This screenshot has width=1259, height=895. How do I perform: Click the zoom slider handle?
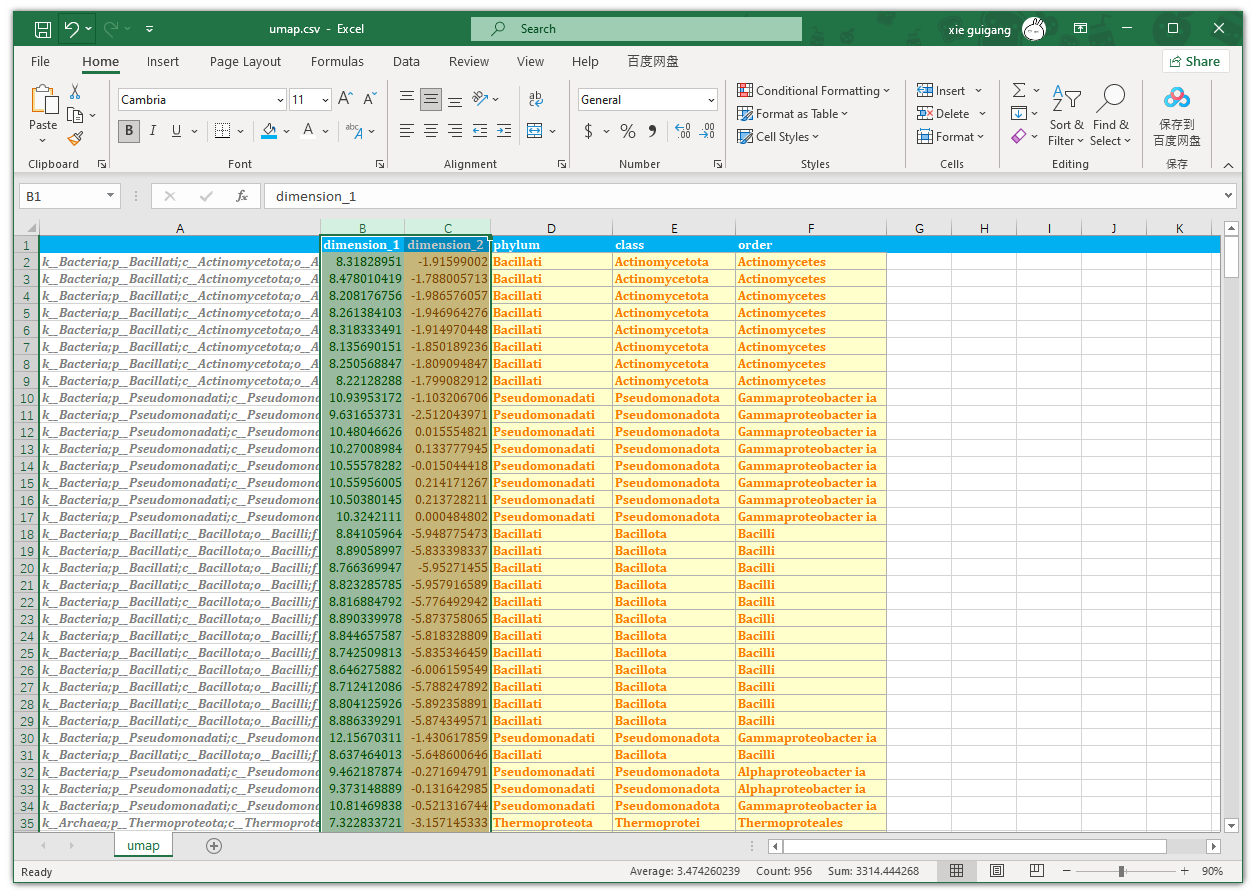pos(1122,871)
